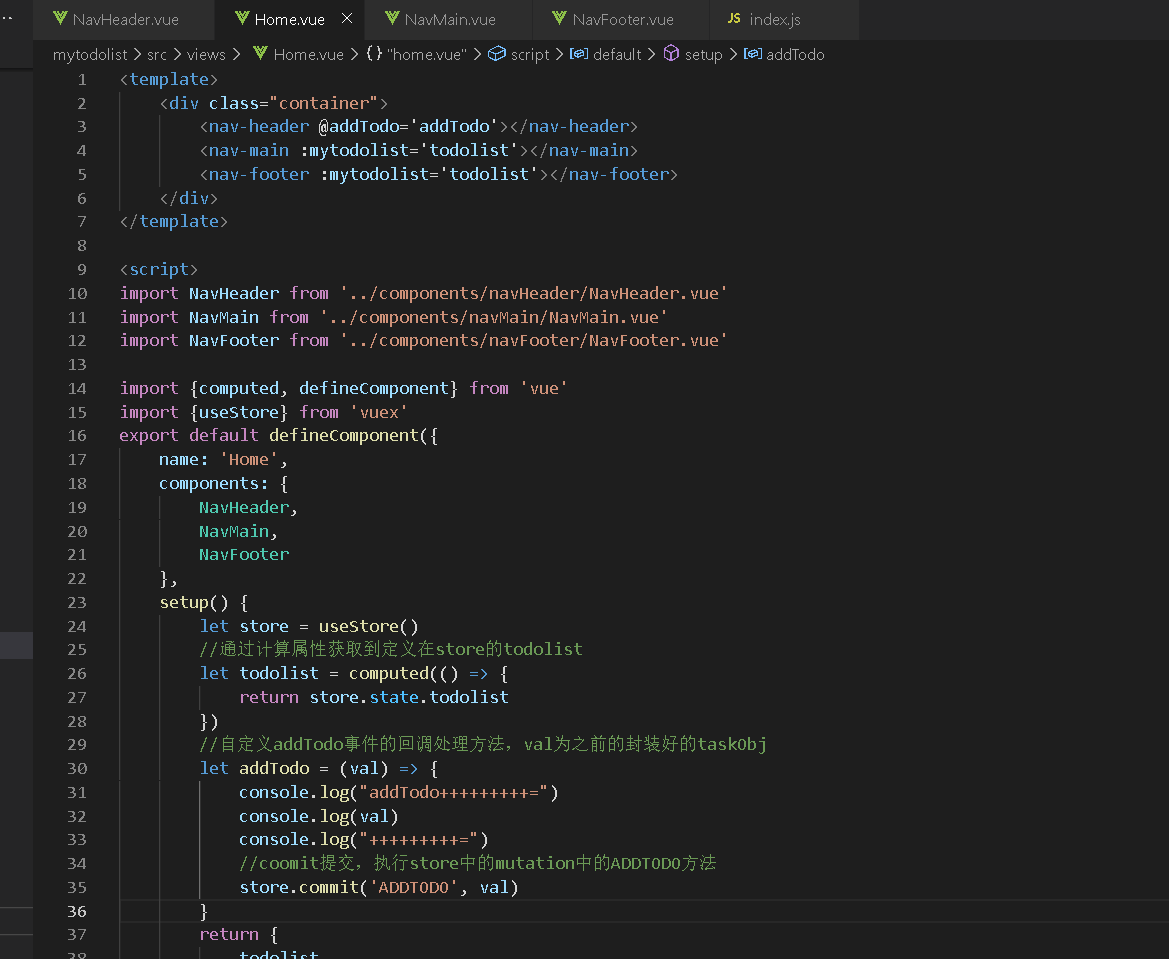Open the ellipsis more actions menu
This screenshot has height=959, width=1169.
click(7, 18)
